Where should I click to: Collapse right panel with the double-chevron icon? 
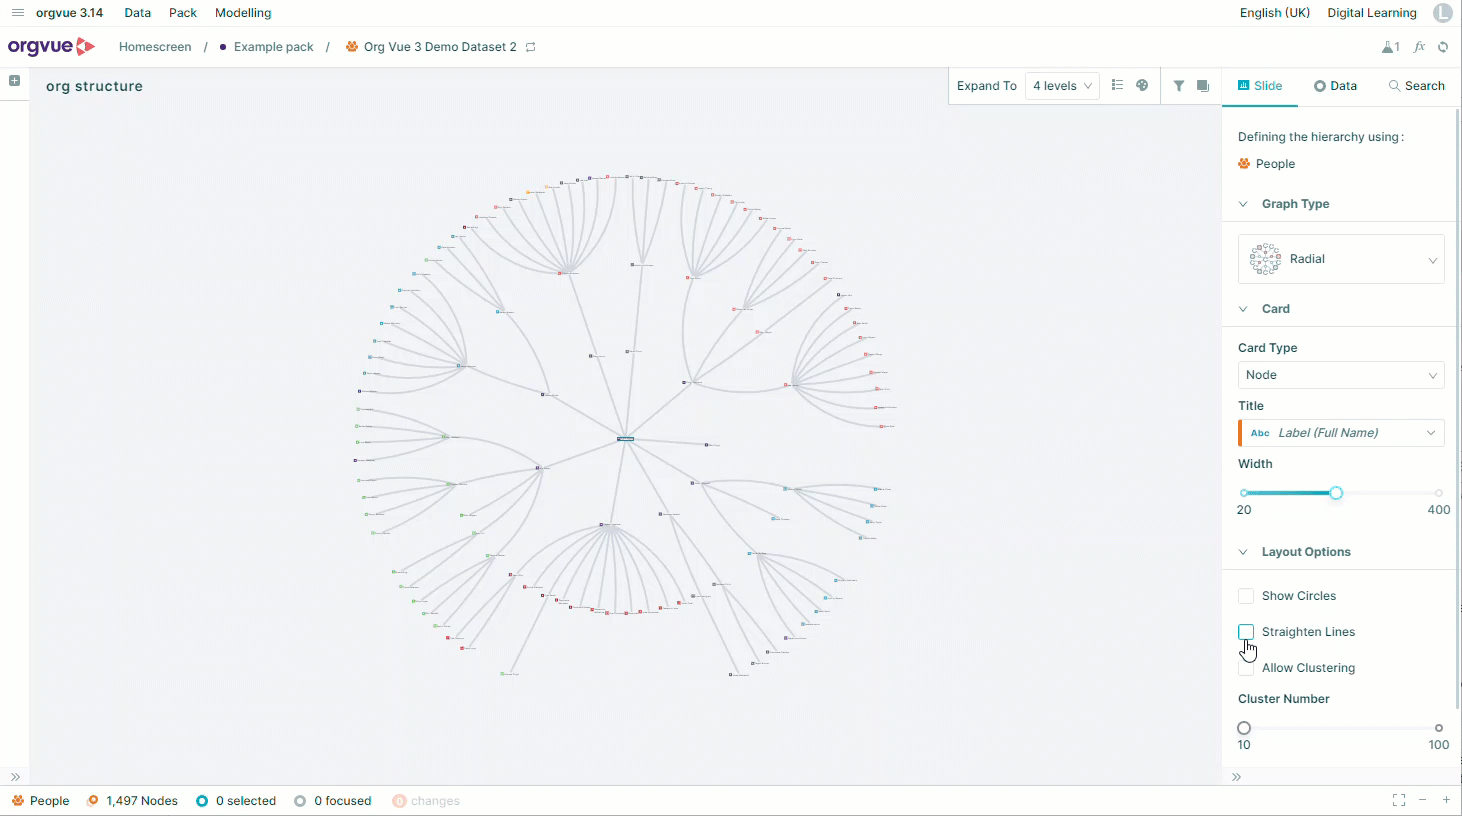pos(1237,777)
